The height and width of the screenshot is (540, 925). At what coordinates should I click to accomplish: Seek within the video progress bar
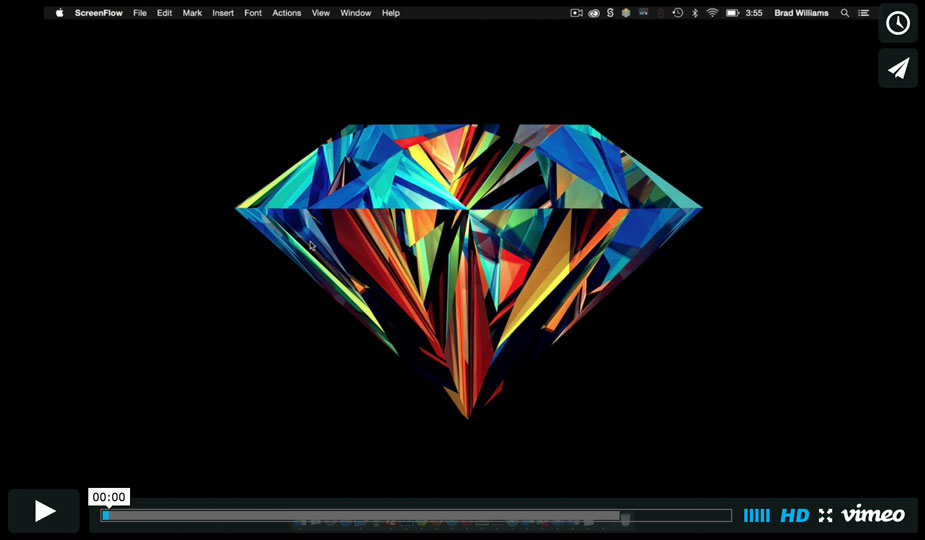point(400,515)
